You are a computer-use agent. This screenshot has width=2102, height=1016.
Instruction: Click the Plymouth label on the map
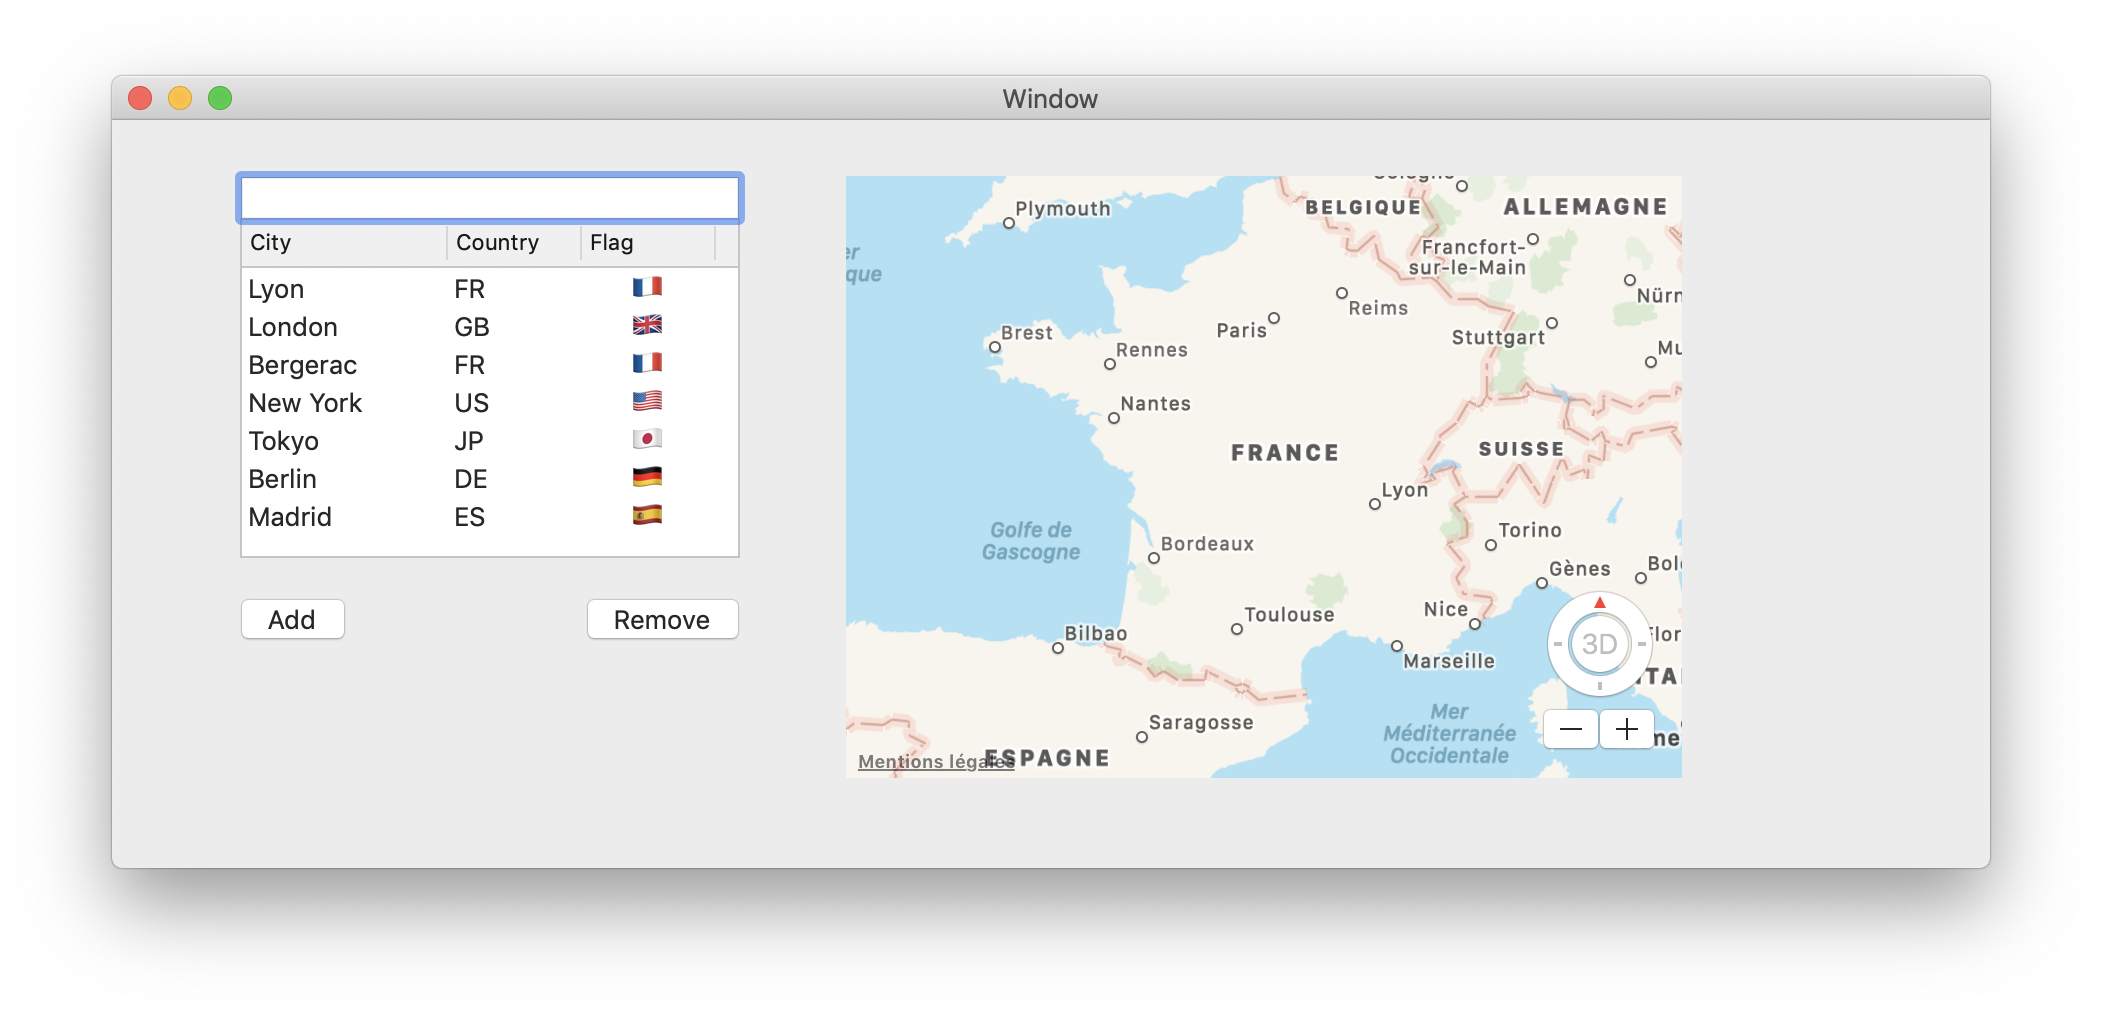click(1063, 209)
